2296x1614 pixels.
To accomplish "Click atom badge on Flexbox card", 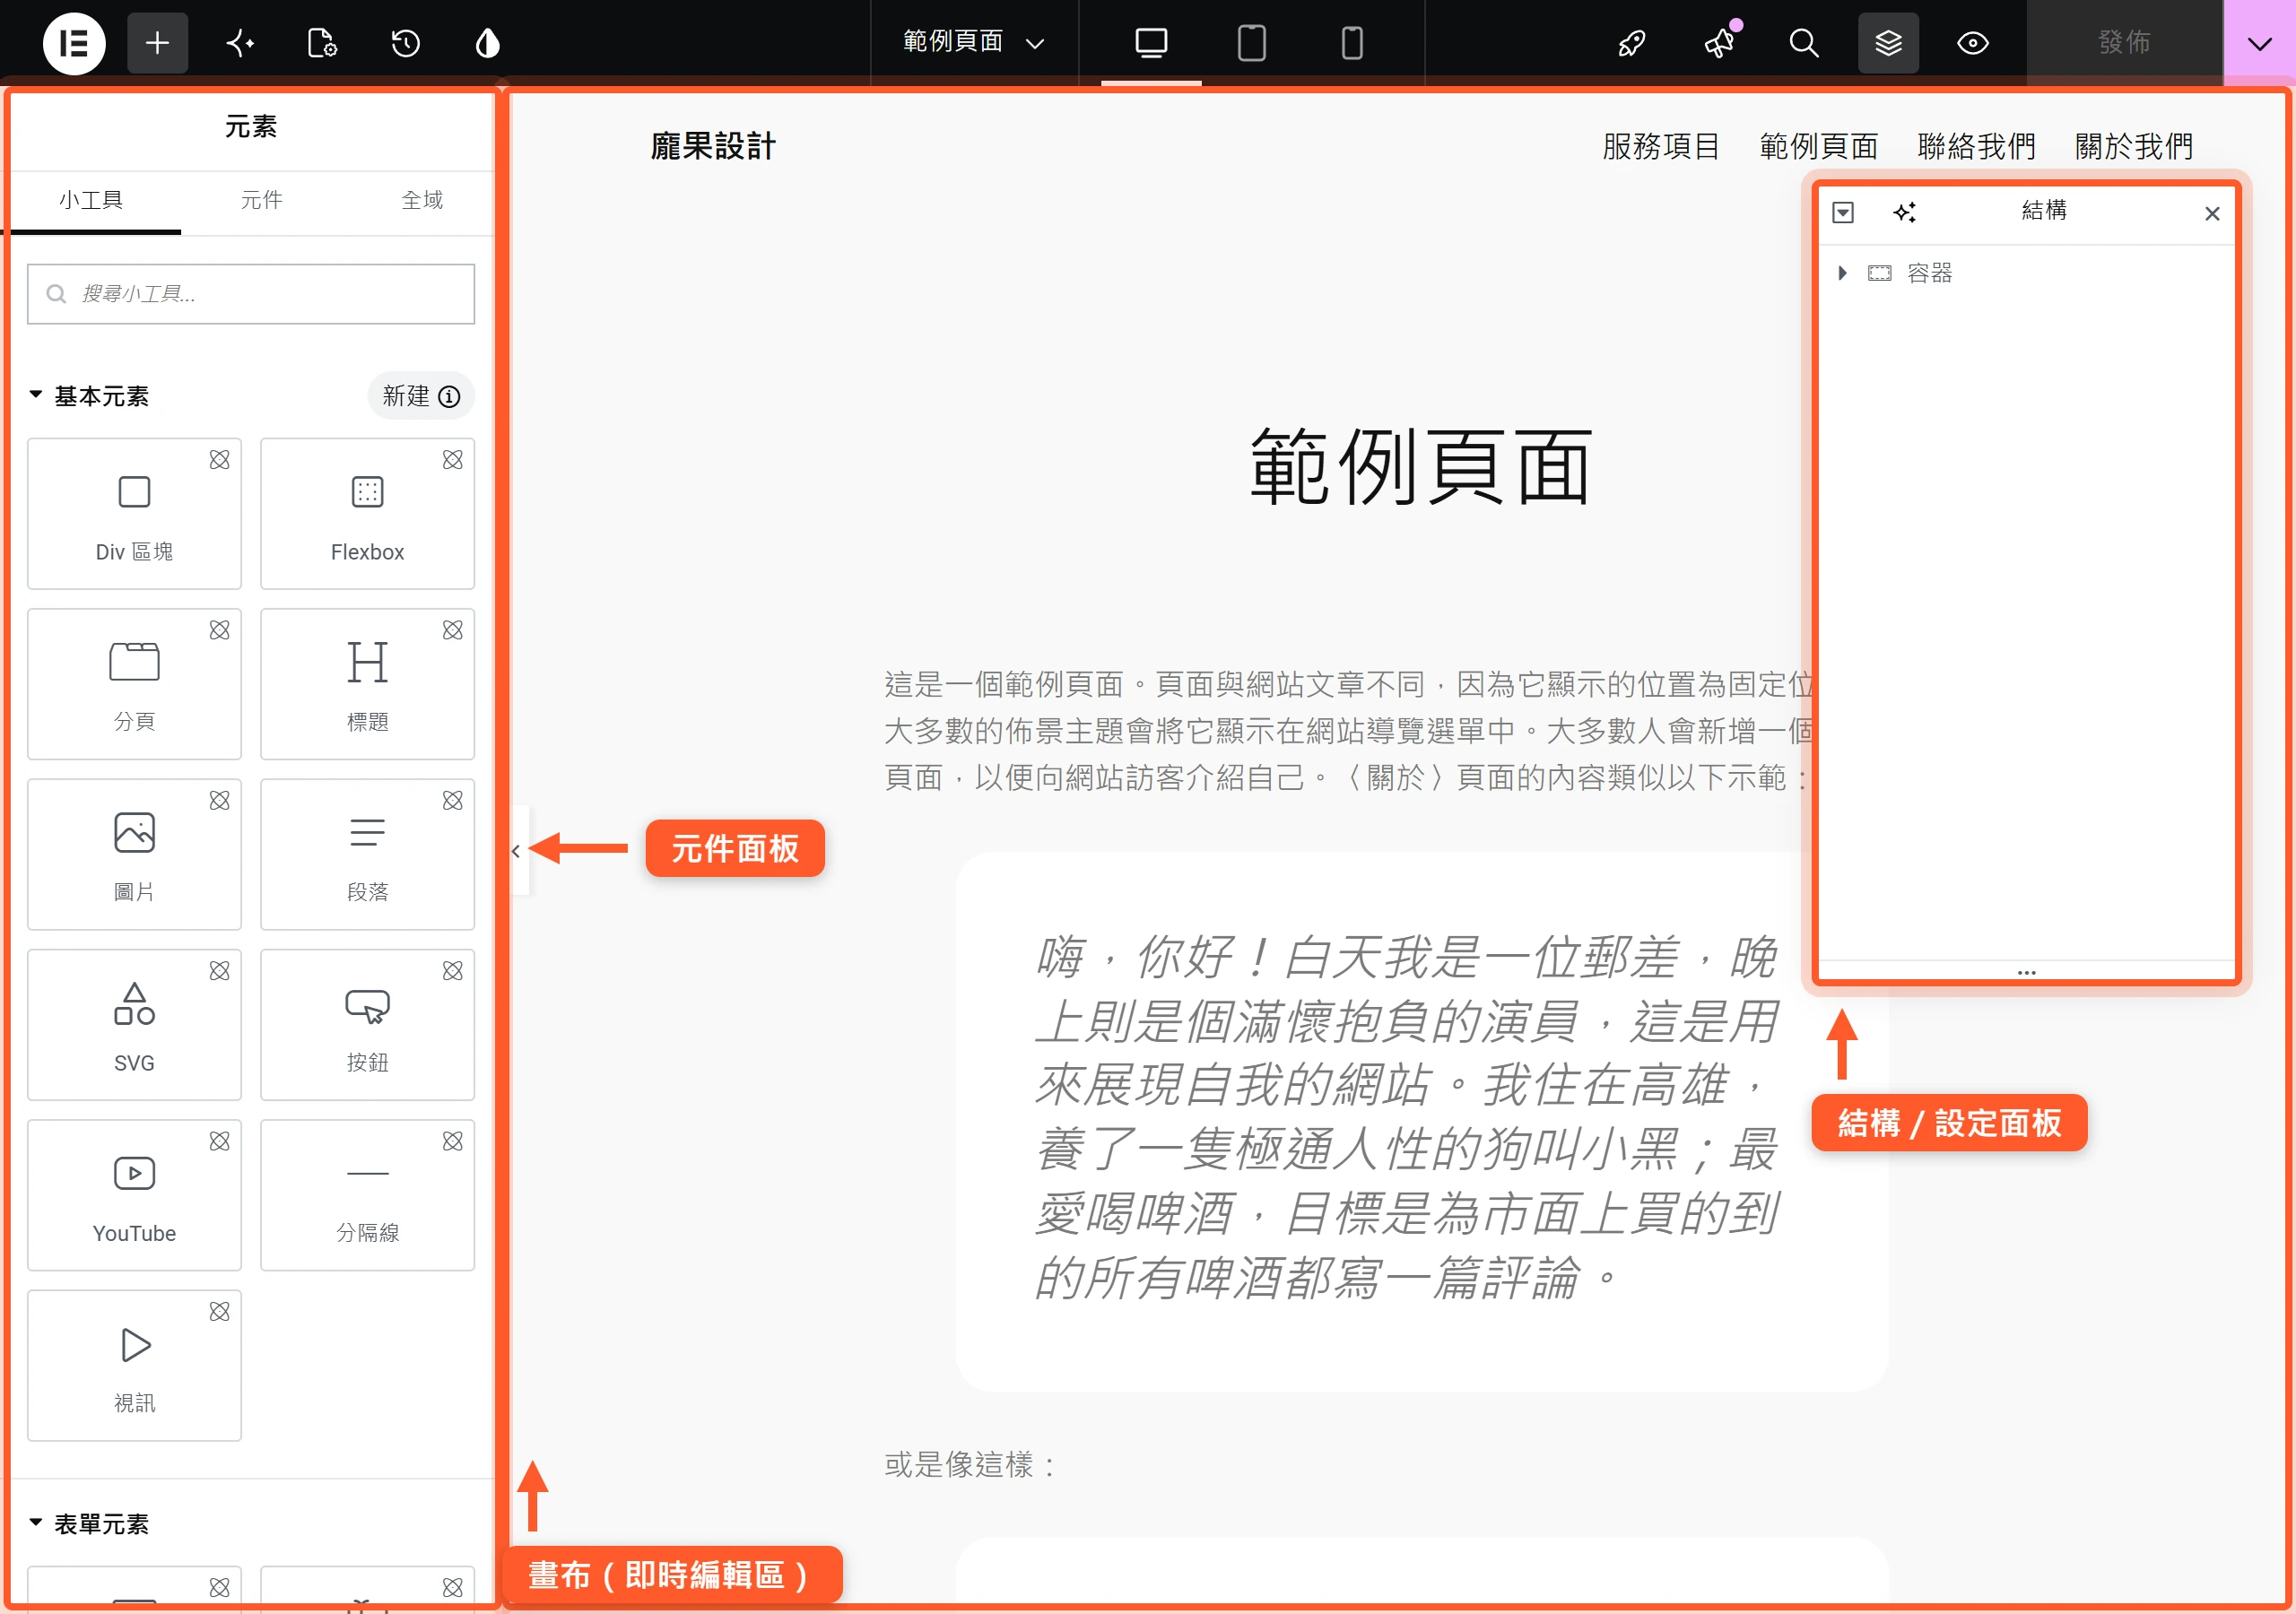I will (x=453, y=460).
